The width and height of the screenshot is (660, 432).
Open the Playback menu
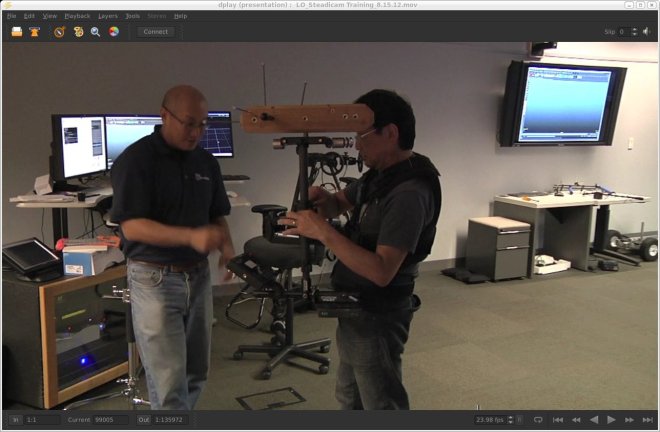[77, 16]
